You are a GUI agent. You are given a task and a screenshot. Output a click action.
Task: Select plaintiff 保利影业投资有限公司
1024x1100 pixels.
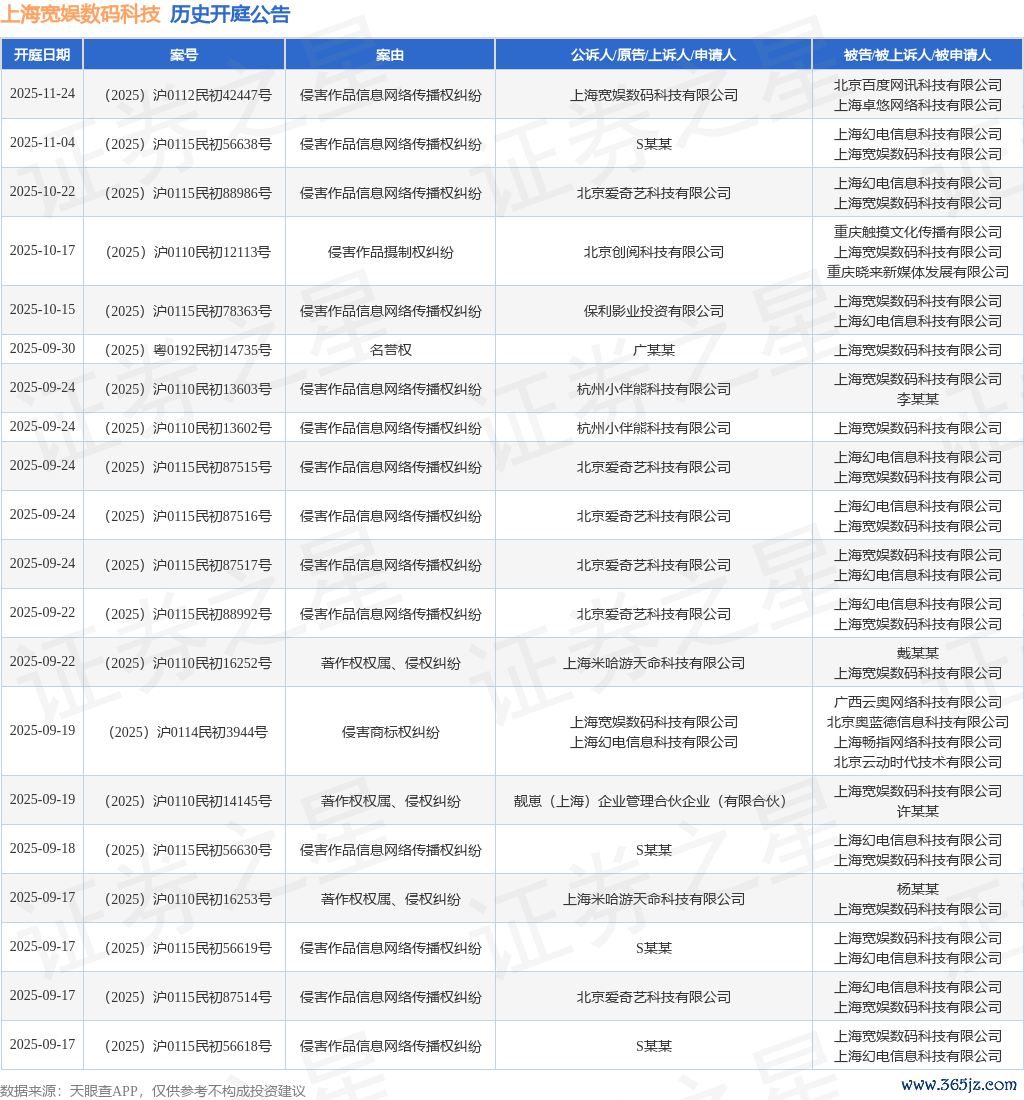click(x=653, y=311)
